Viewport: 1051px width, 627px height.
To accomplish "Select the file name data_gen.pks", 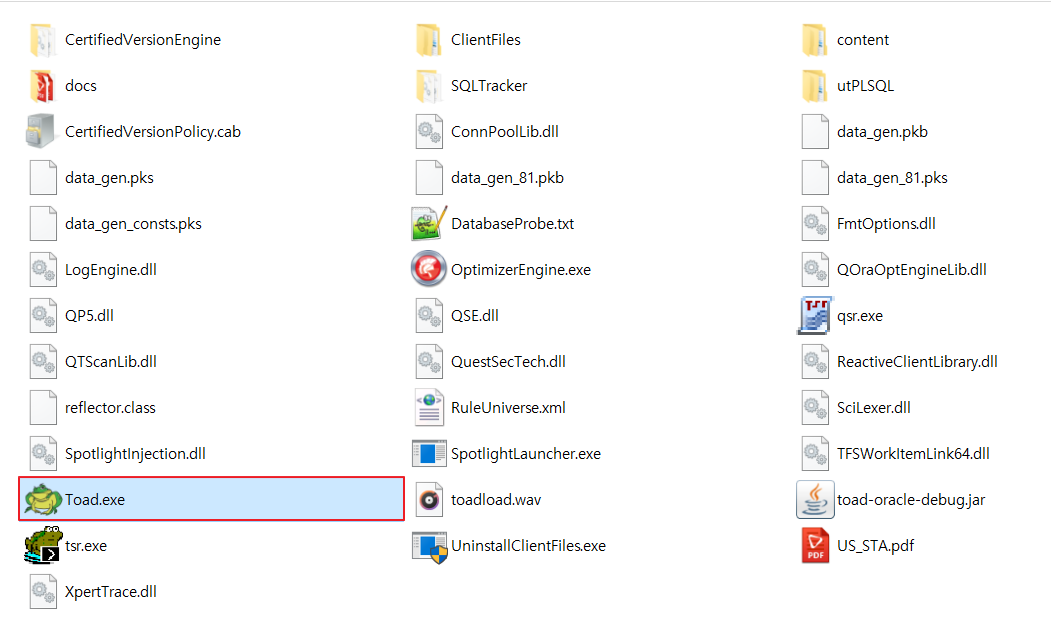I will (109, 178).
